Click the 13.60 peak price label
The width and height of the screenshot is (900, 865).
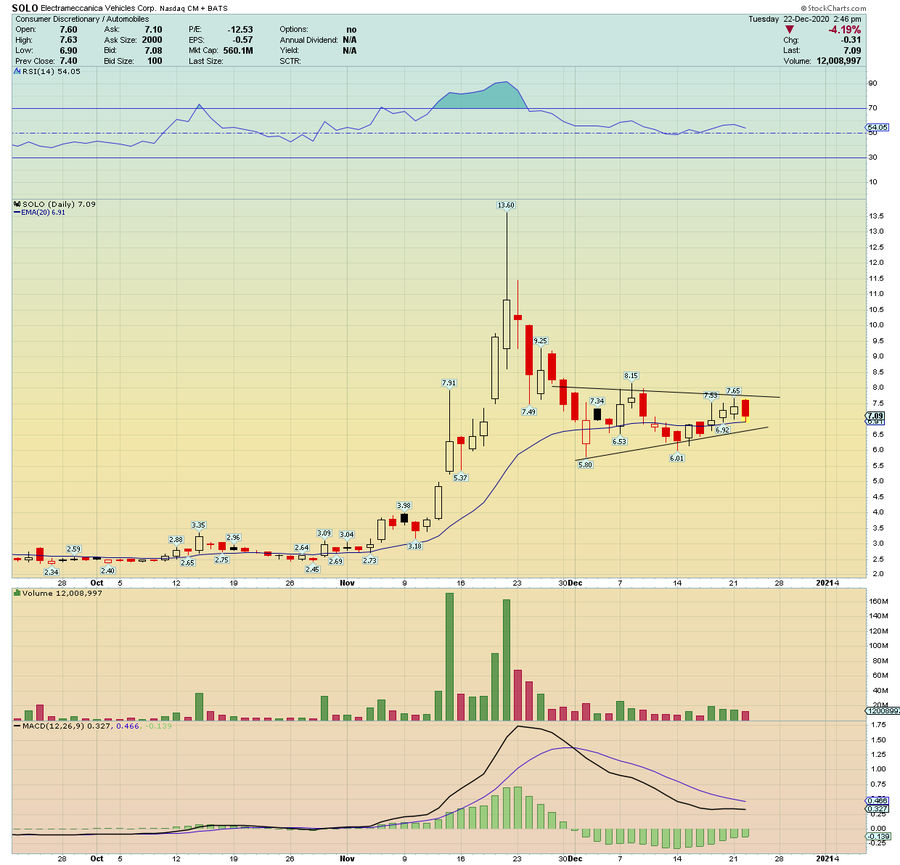[506, 205]
